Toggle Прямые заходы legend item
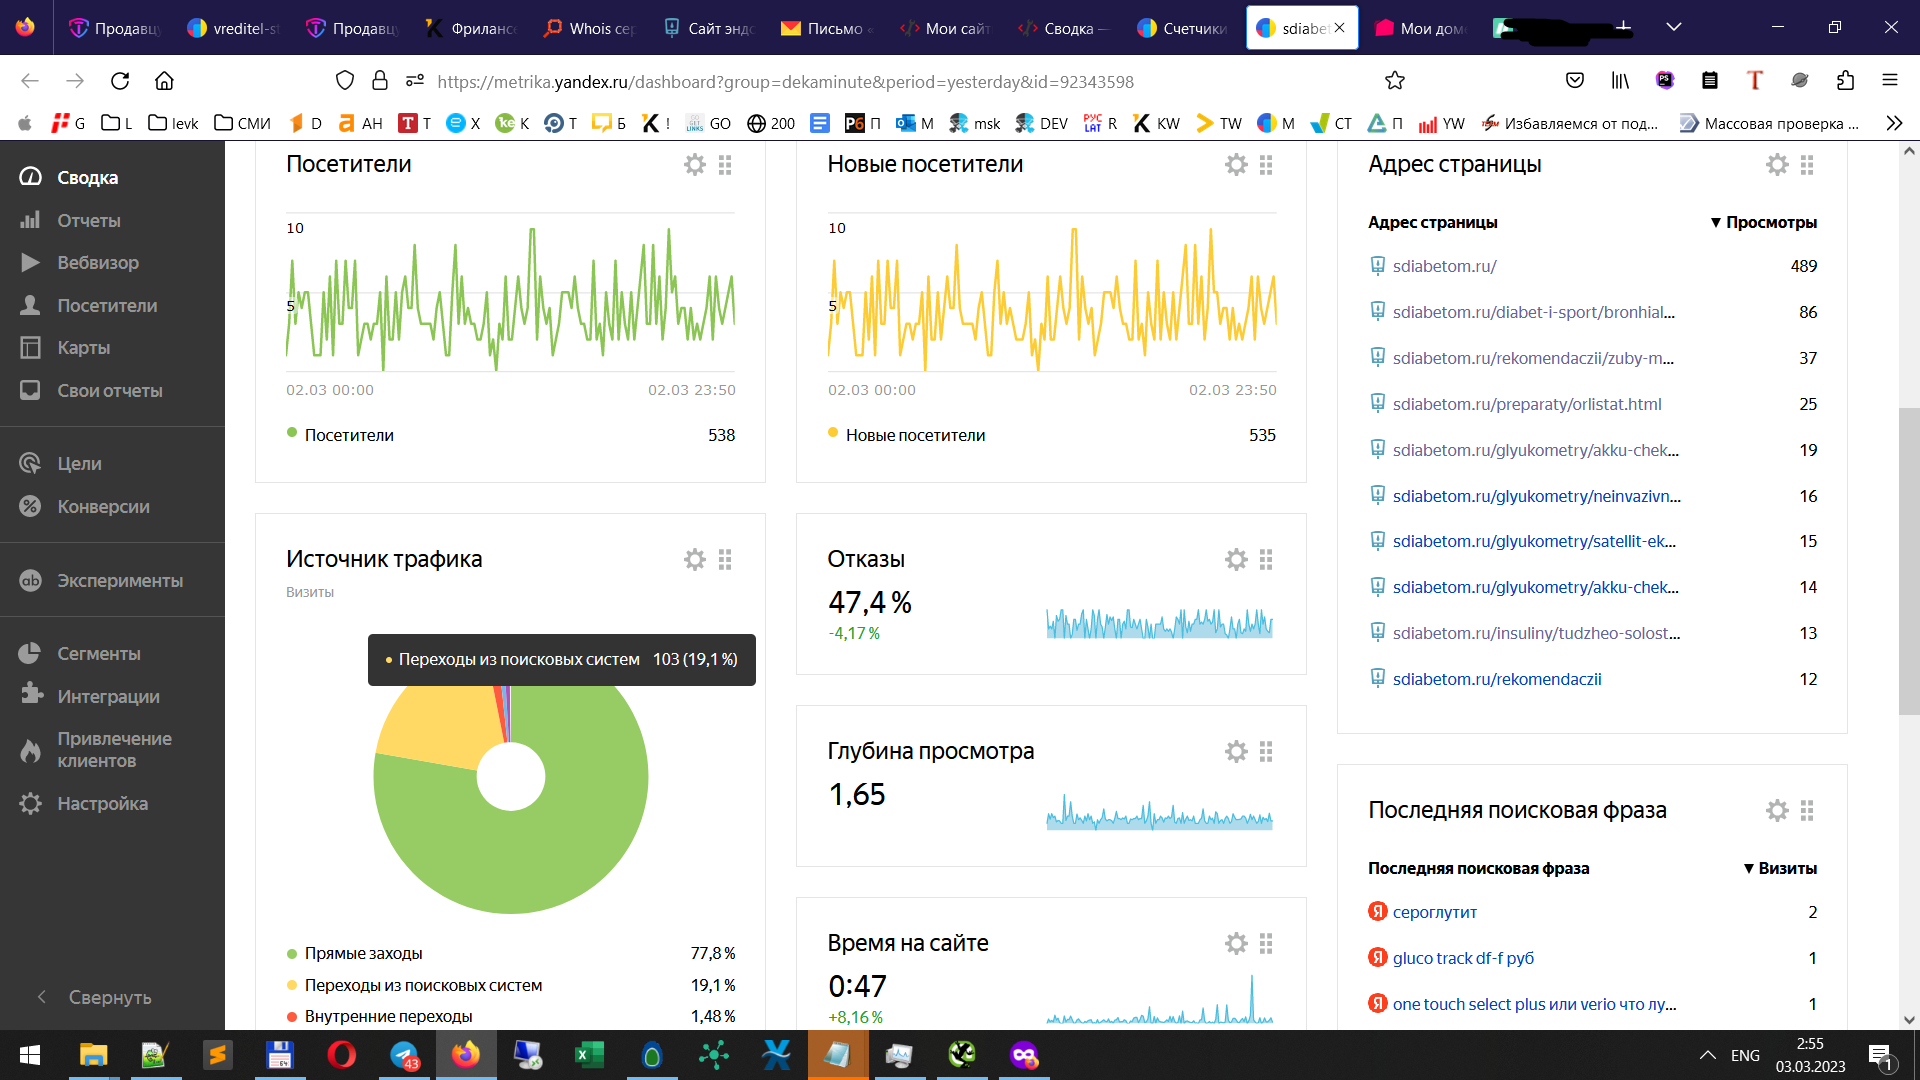The image size is (1920, 1080). (363, 953)
